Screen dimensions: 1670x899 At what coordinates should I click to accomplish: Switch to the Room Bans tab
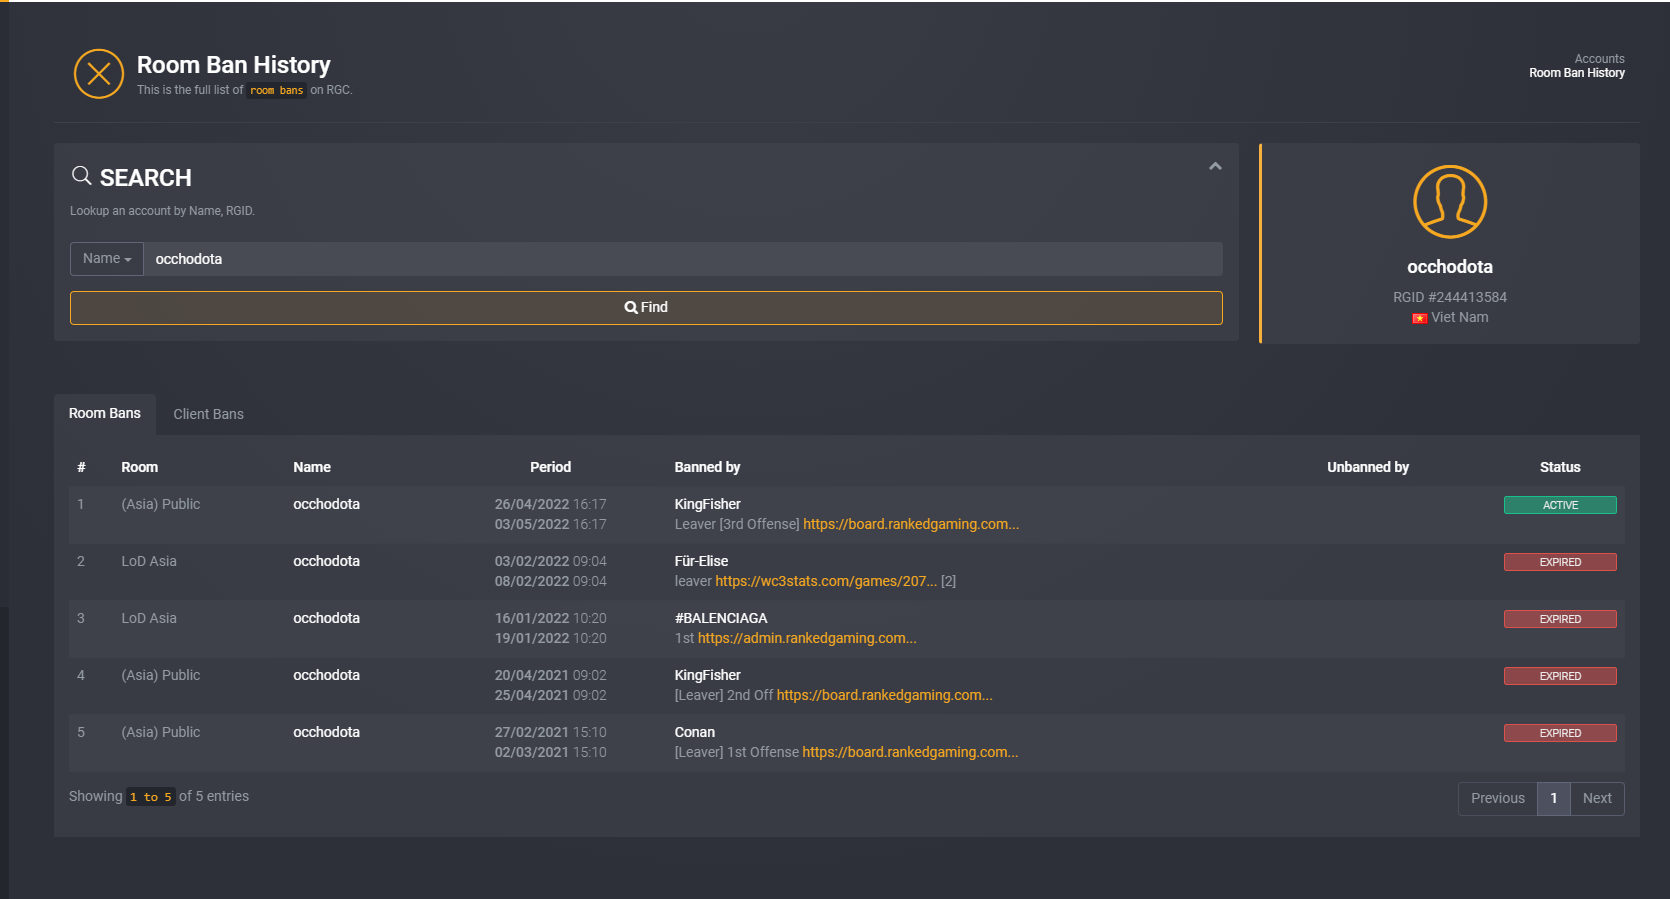pos(105,414)
